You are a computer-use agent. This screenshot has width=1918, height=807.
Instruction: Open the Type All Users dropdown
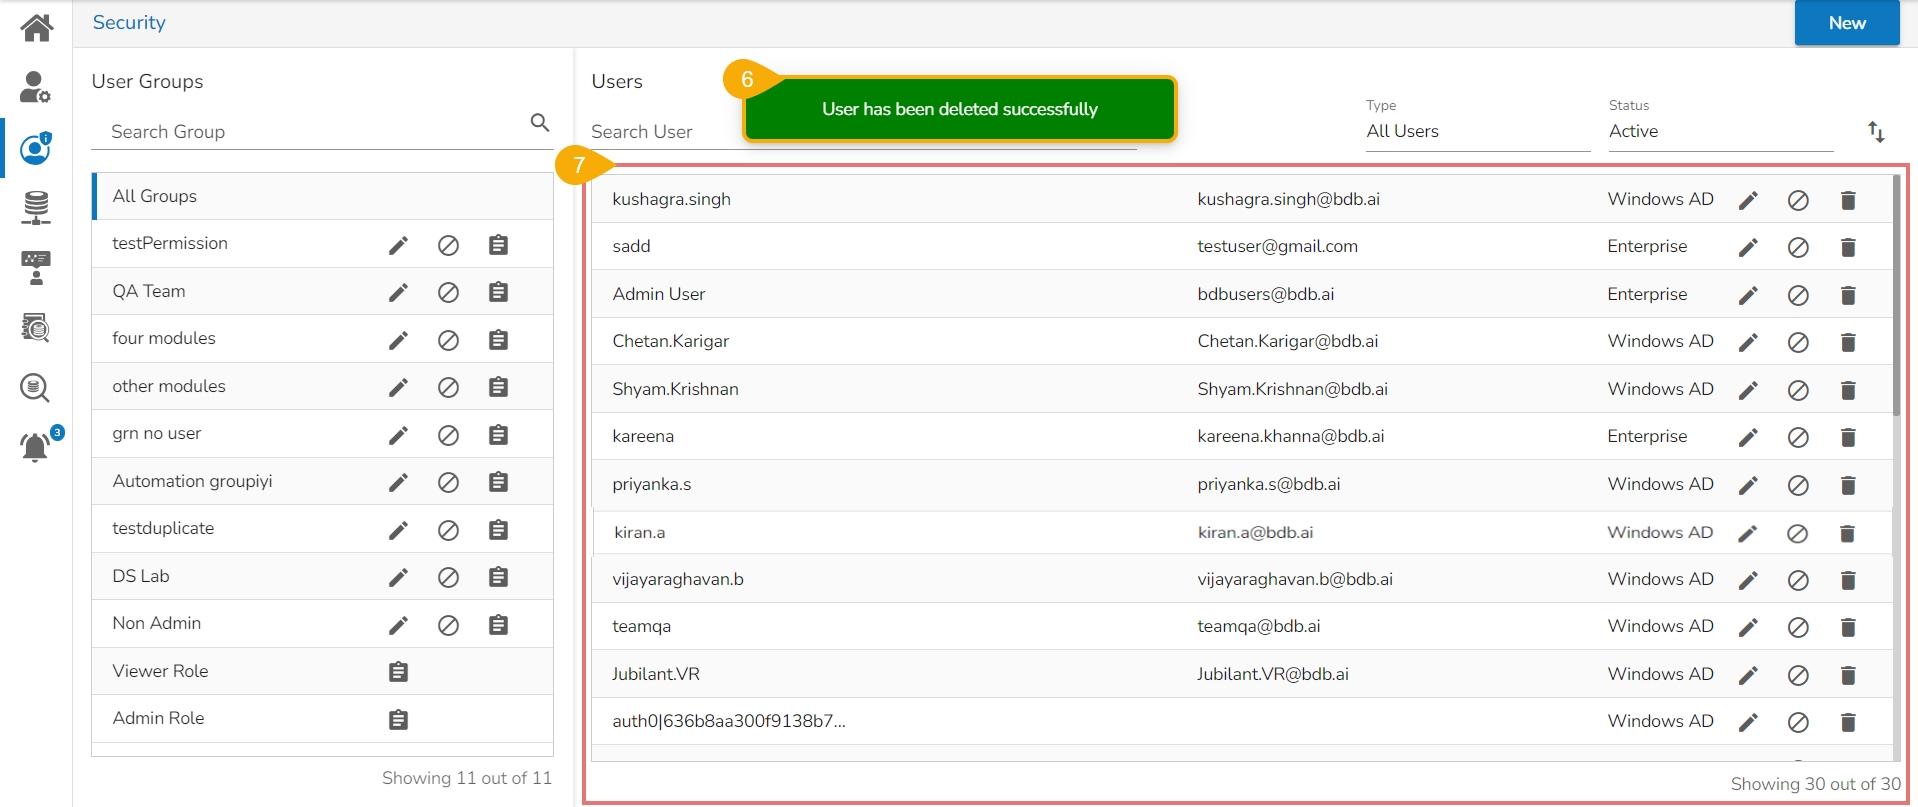pos(1476,131)
